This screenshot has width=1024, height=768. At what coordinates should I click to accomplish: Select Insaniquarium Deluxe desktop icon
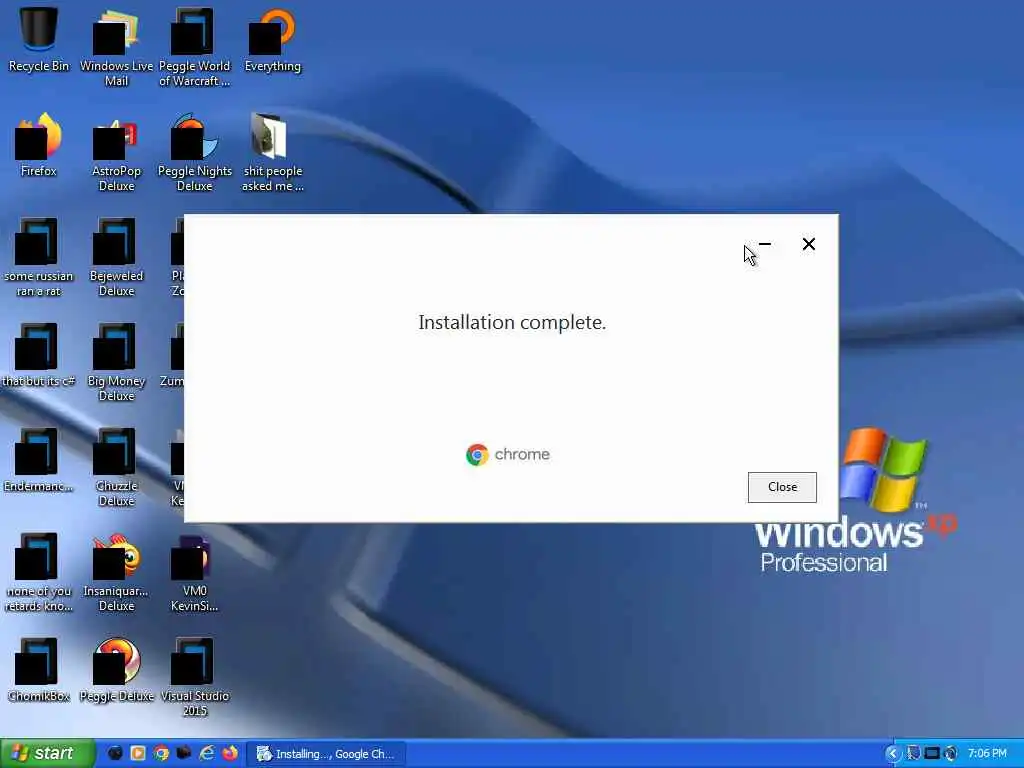116,574
